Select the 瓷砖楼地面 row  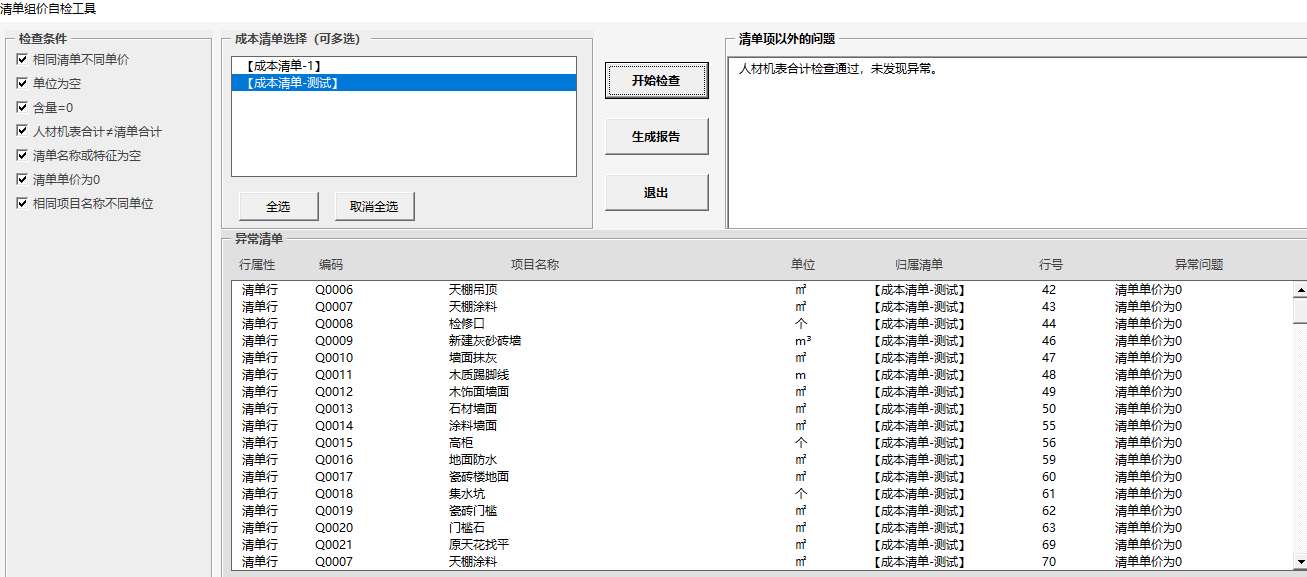pyautogui.click(x=761, y=477)
